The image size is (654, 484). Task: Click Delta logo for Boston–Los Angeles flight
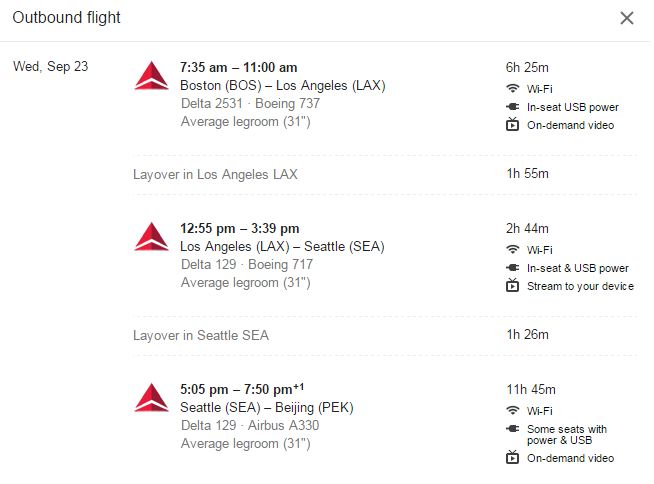(152, 76)
